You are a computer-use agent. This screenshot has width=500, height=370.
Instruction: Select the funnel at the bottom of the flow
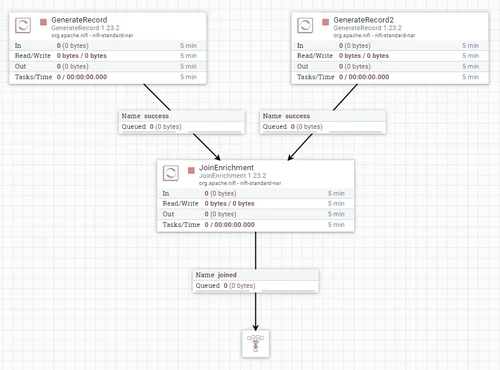pyautogui.click(x=255, y=344)
